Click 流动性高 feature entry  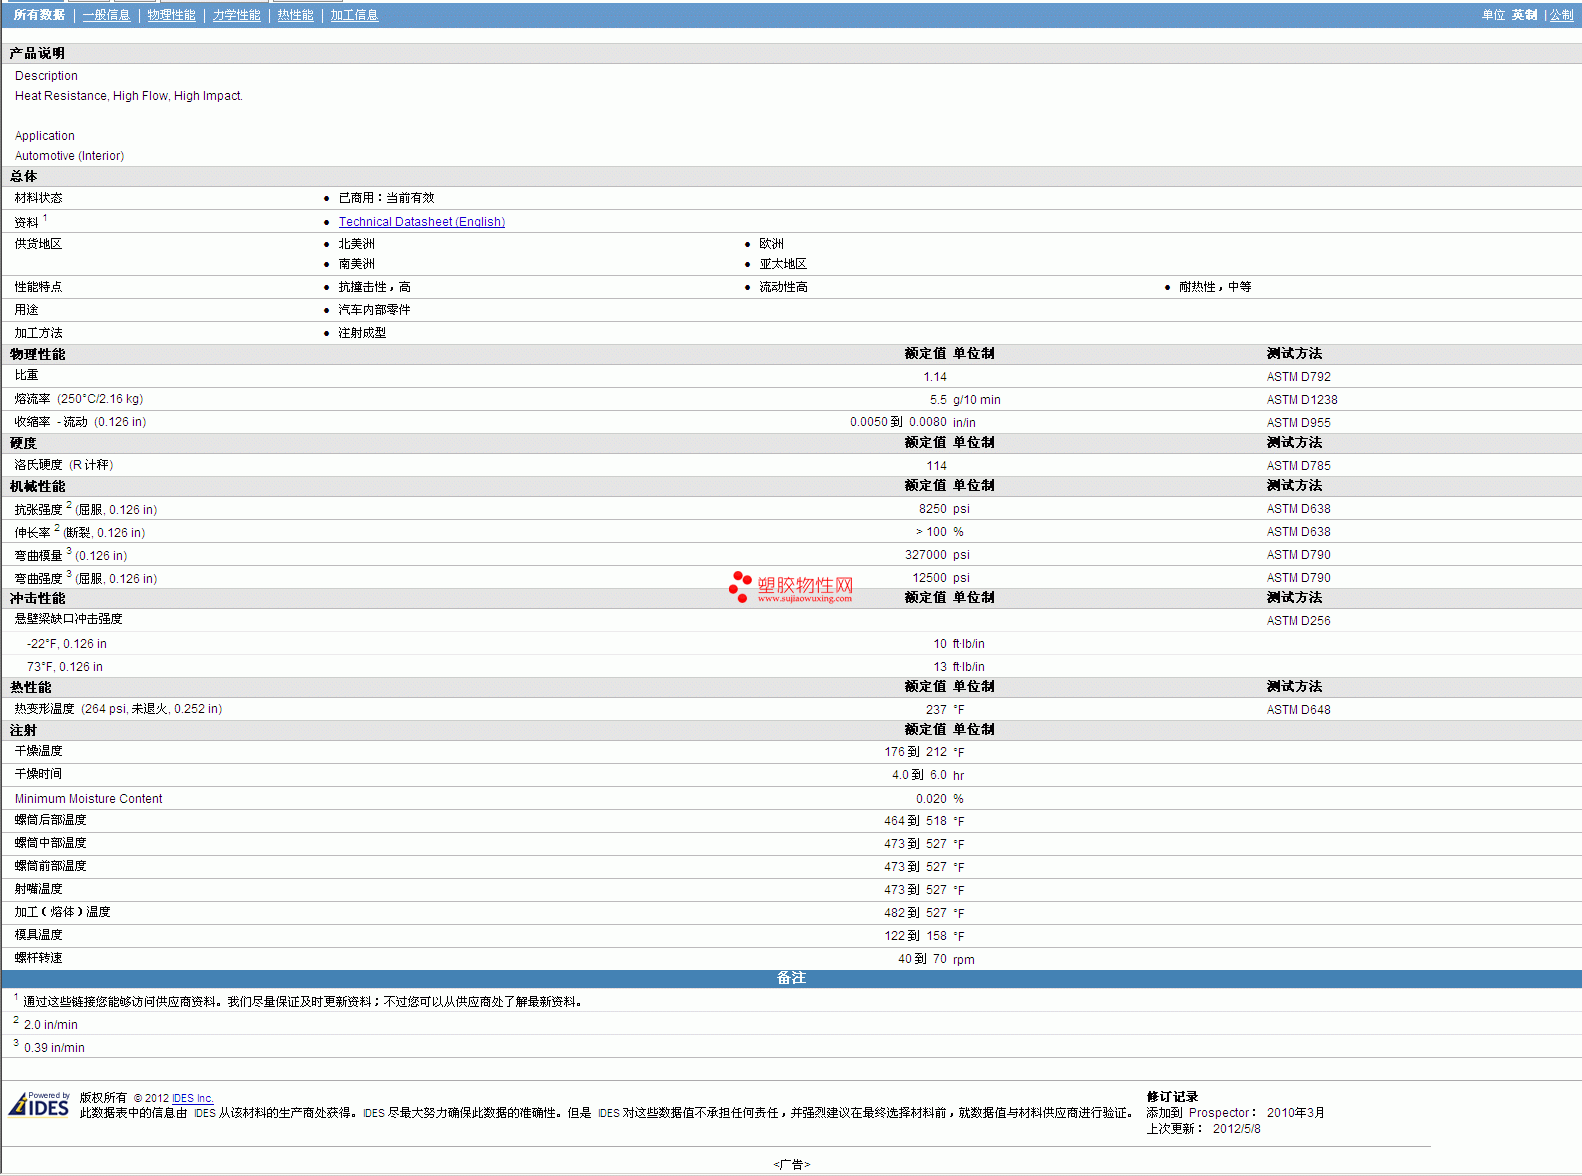(783, 287)
